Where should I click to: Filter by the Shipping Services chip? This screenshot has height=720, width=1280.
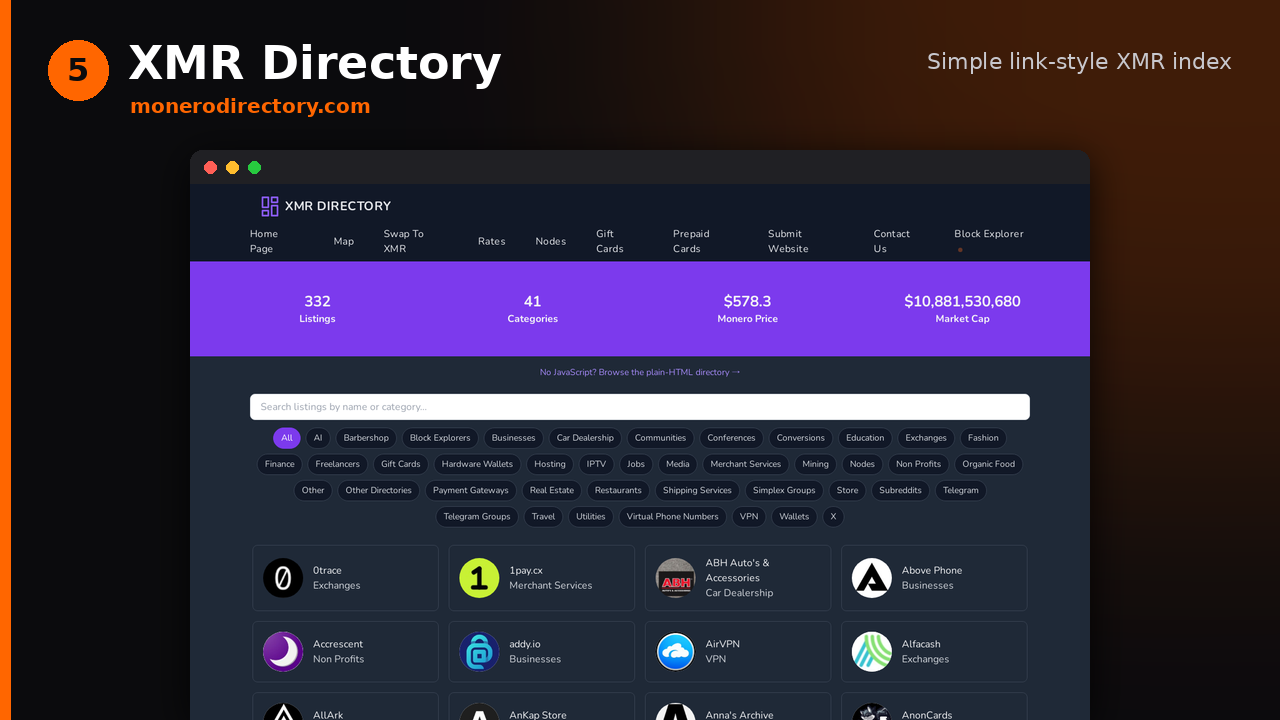point(697,491)
